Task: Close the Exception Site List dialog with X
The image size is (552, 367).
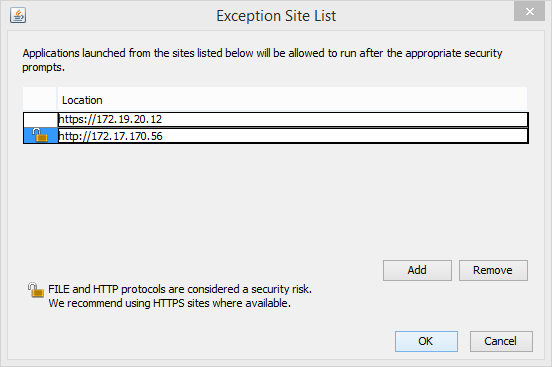Action: [x=529, y=12]
